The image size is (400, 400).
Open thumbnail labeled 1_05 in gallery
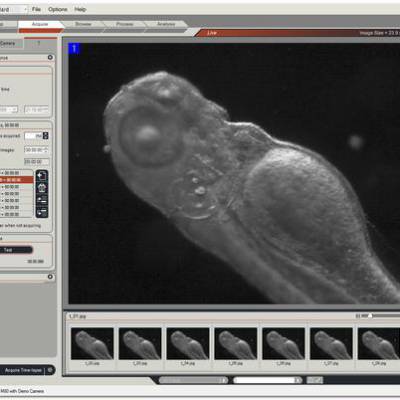tap(236, 343)
